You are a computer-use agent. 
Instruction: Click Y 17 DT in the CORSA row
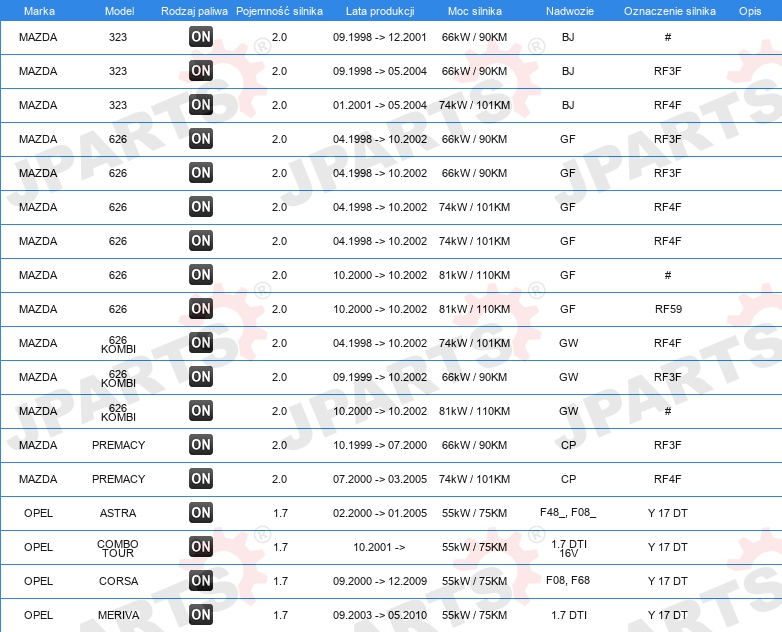[x=668, y=581]
